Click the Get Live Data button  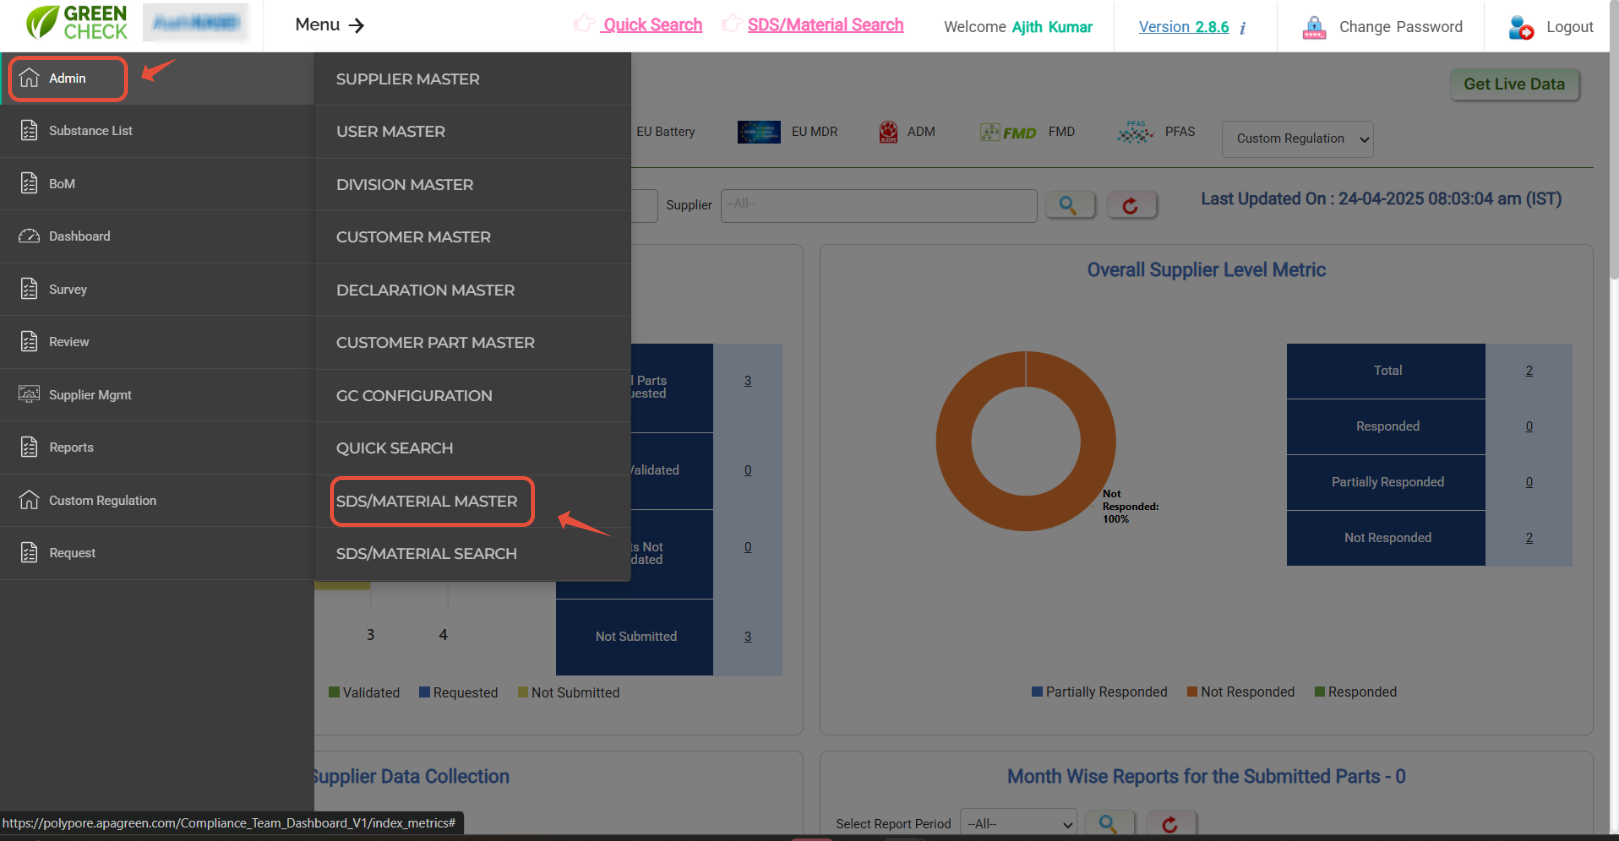1514,84
